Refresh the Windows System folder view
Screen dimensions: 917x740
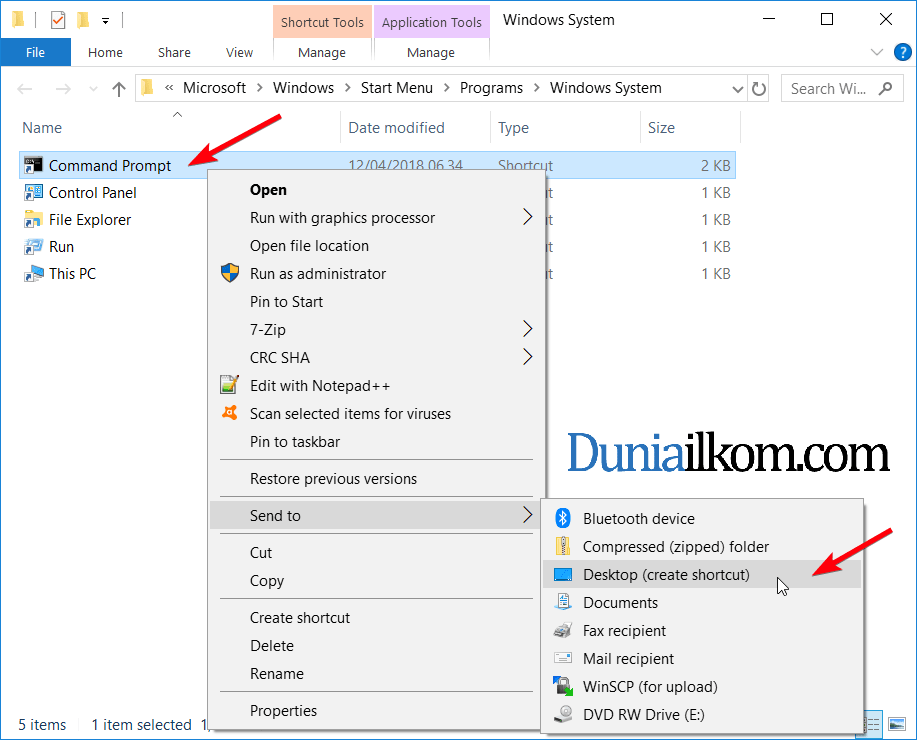coord(759,89)
